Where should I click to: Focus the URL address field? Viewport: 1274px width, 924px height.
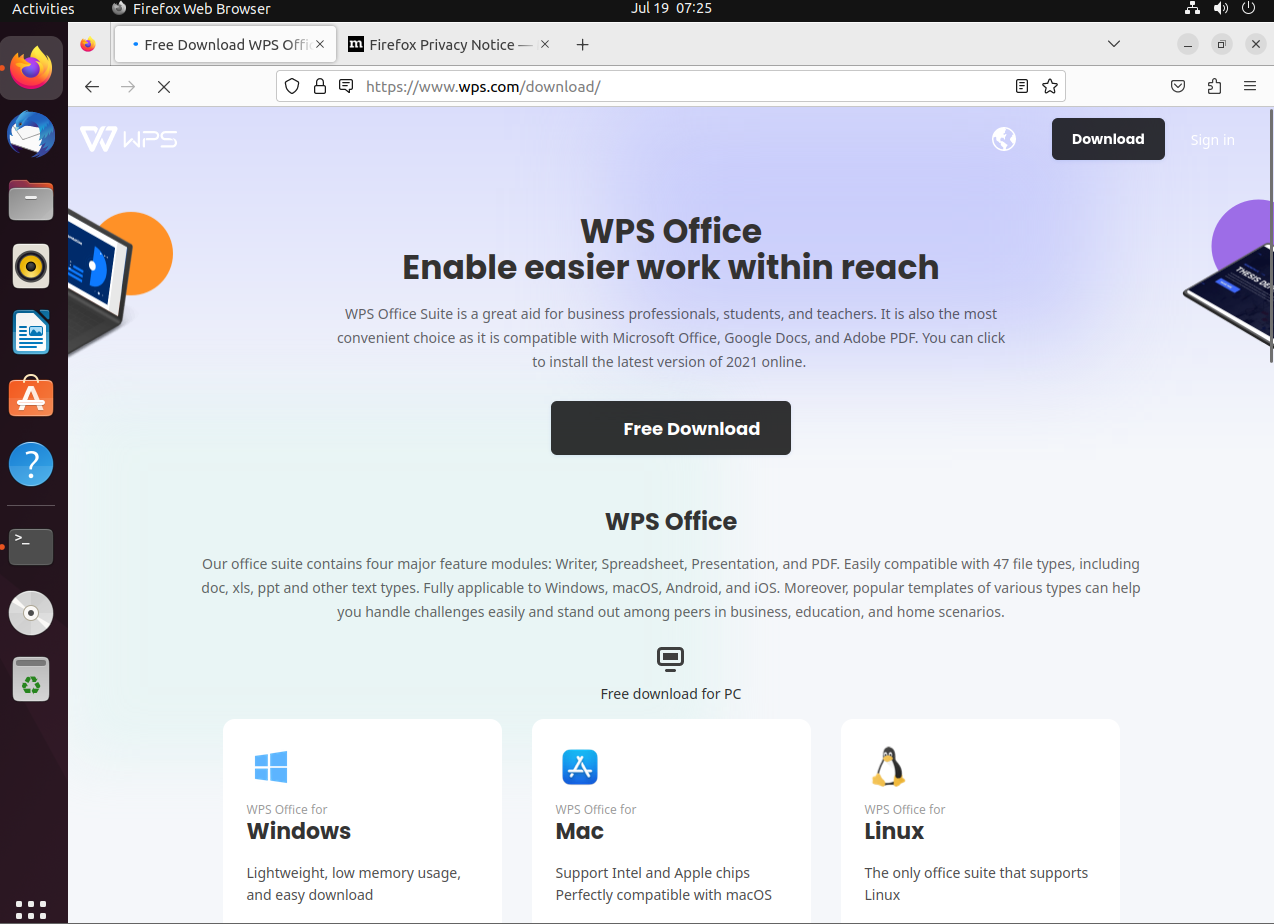click(680, 86)
